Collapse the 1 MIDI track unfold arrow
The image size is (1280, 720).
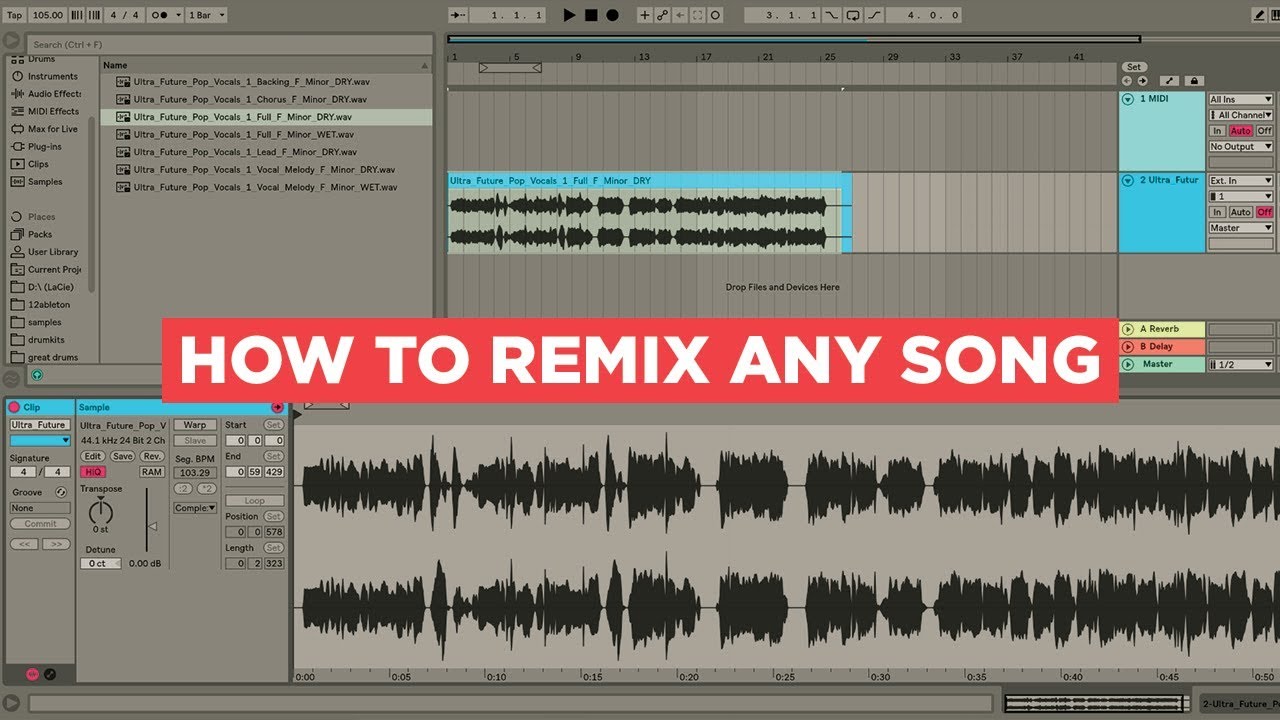coord(1128,99)
